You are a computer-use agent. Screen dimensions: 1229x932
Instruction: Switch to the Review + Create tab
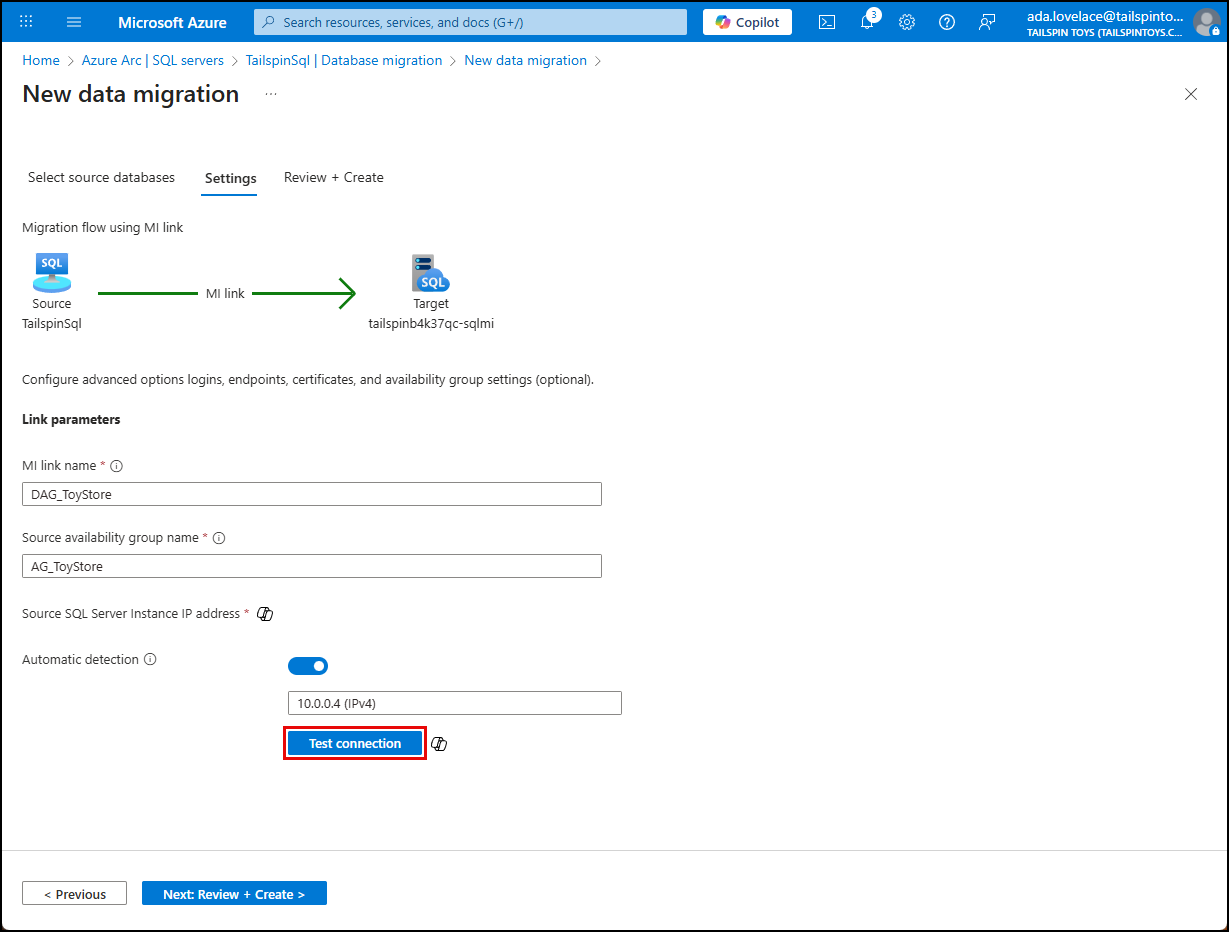coord(333,177)
